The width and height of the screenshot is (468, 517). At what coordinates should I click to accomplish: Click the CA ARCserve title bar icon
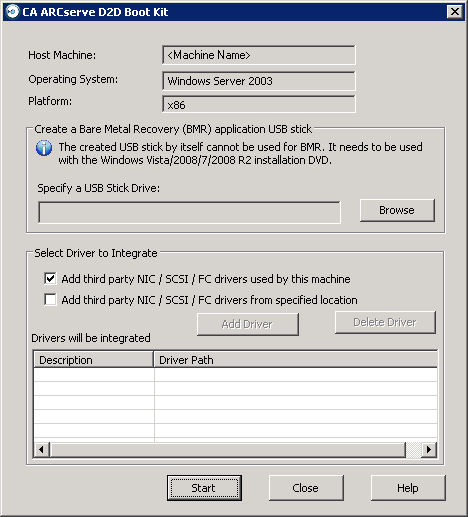13,12
